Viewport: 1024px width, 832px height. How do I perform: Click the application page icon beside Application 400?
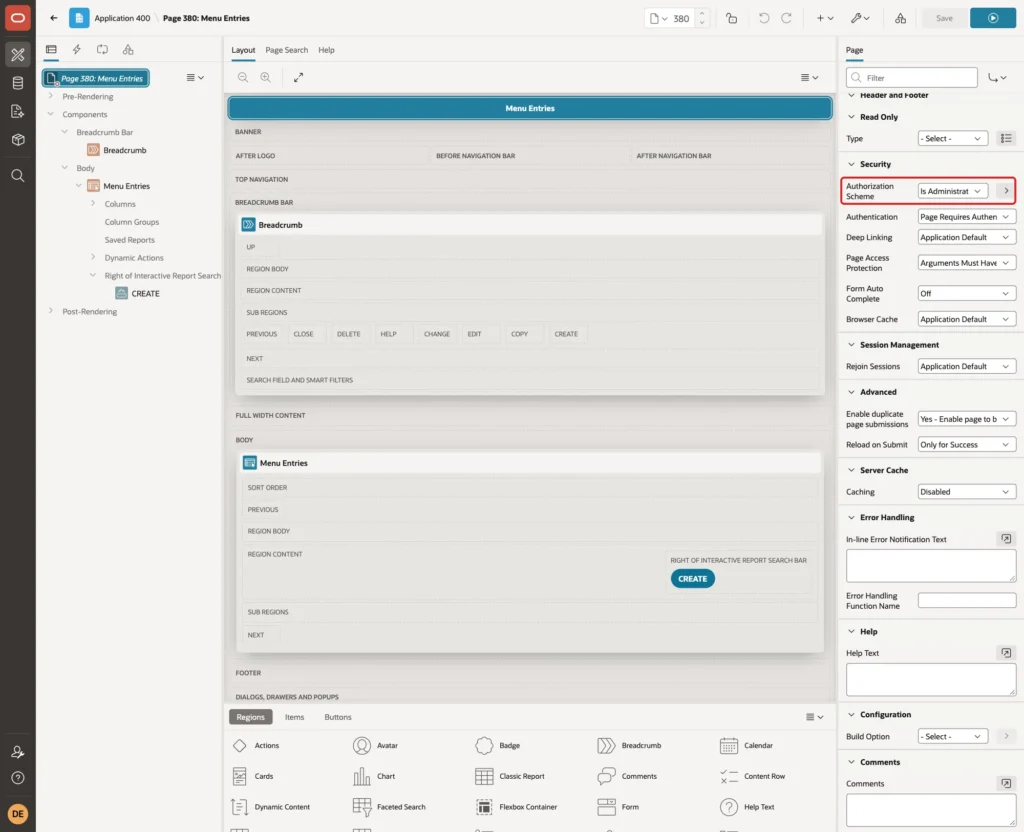tap(79, 18)
